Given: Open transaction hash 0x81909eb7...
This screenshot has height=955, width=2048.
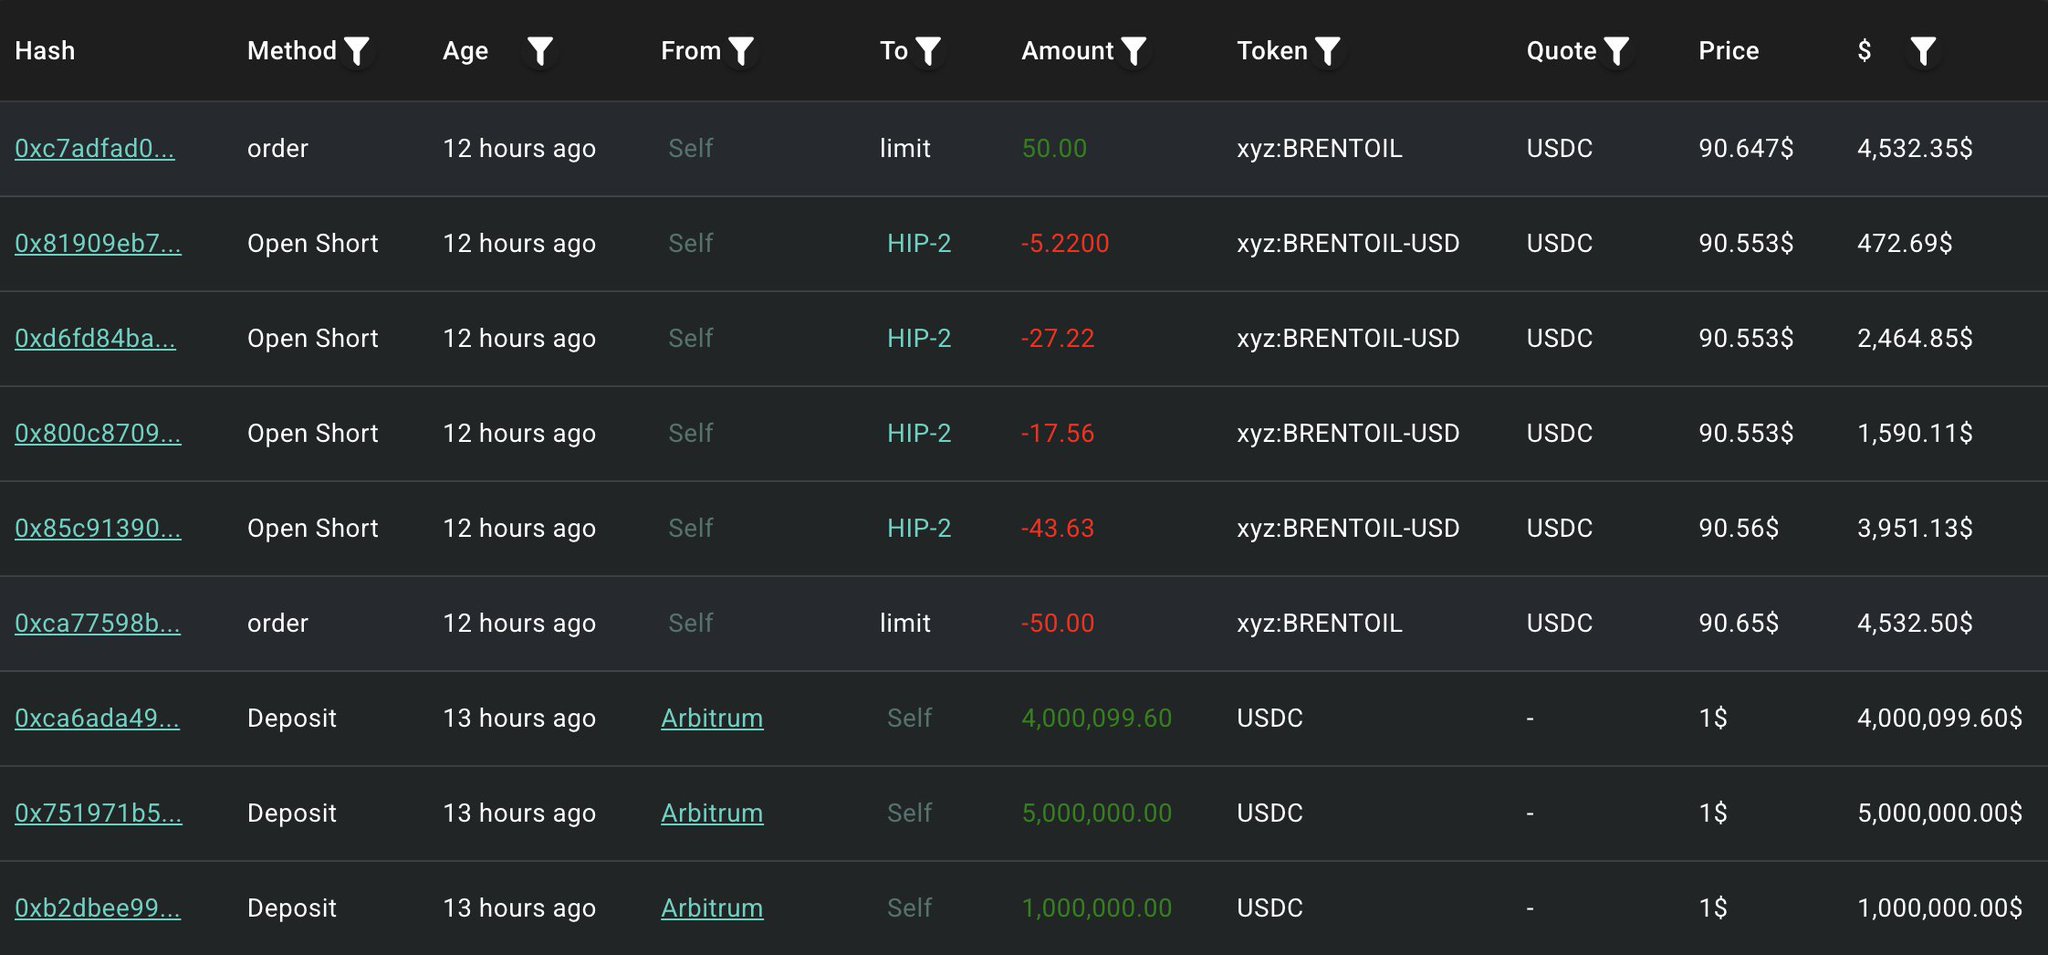Looking at the screenshot, I should pyautogui.click(x=98, y=243).
